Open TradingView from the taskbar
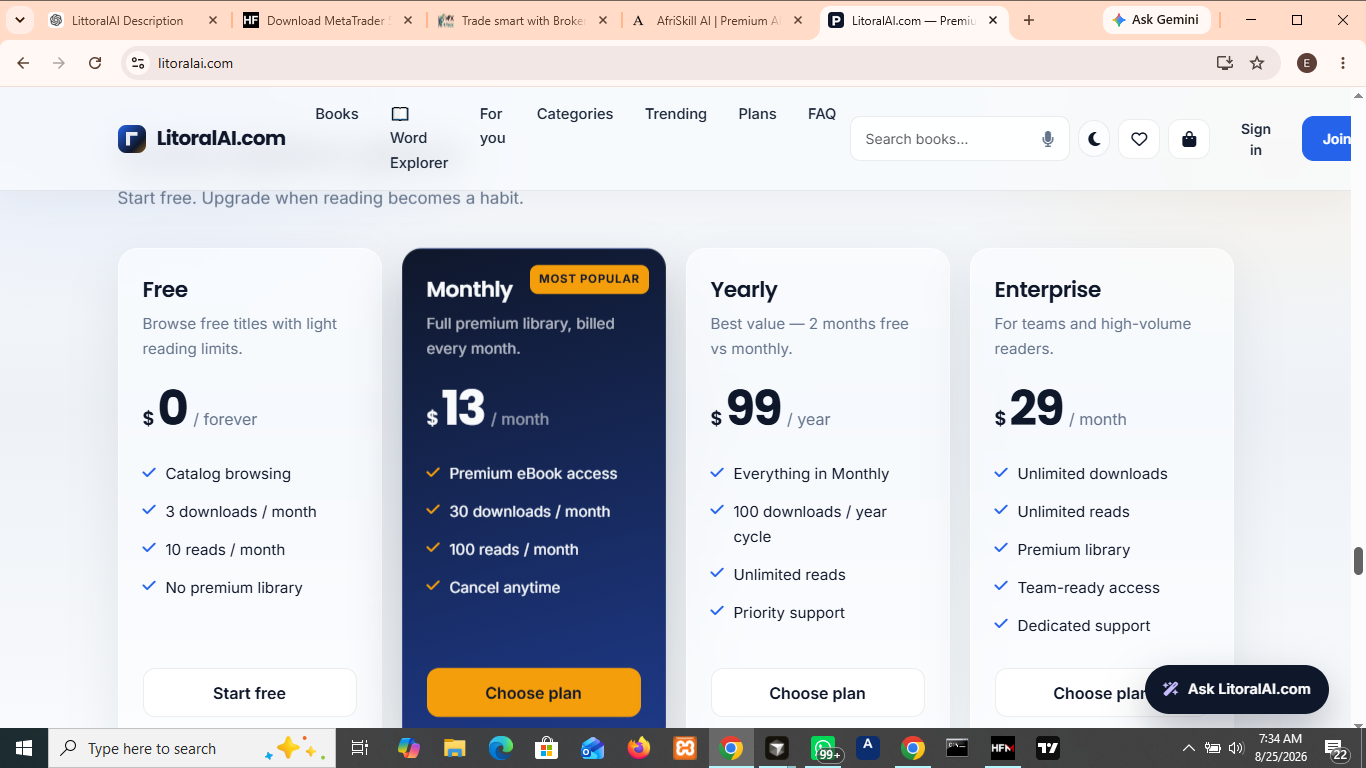This screenshot has width=1366, height=768. point(1048,748)
